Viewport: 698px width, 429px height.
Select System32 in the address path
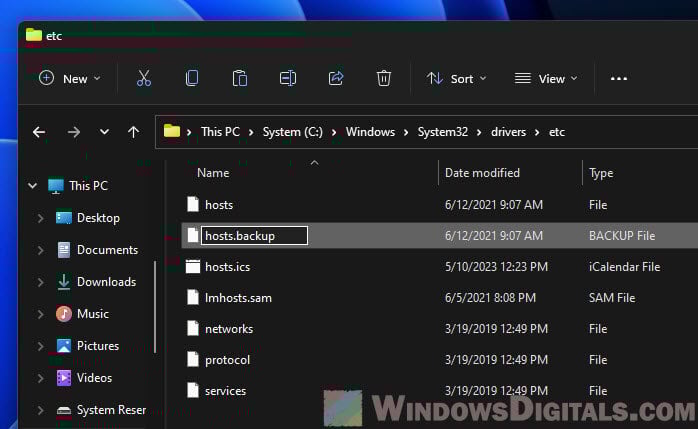[x=442, y=132]
